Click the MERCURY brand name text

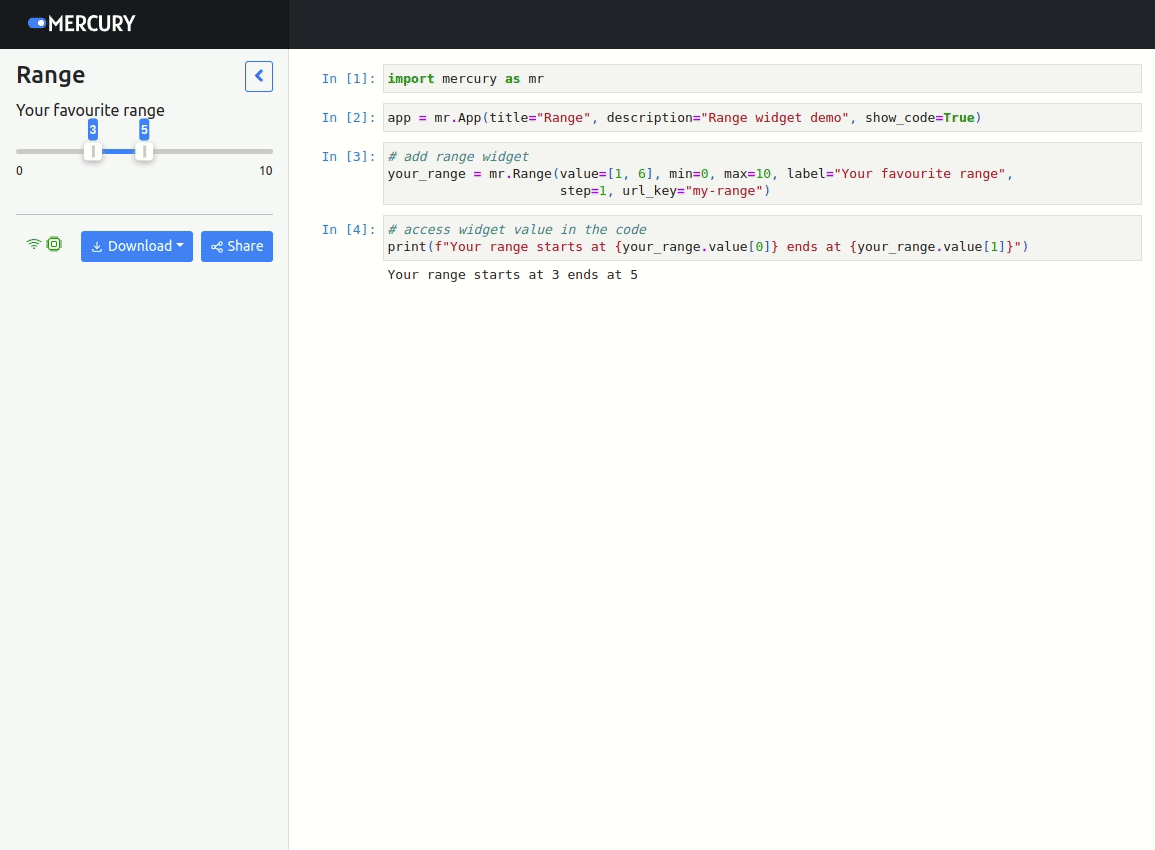(x=92, y=24)
